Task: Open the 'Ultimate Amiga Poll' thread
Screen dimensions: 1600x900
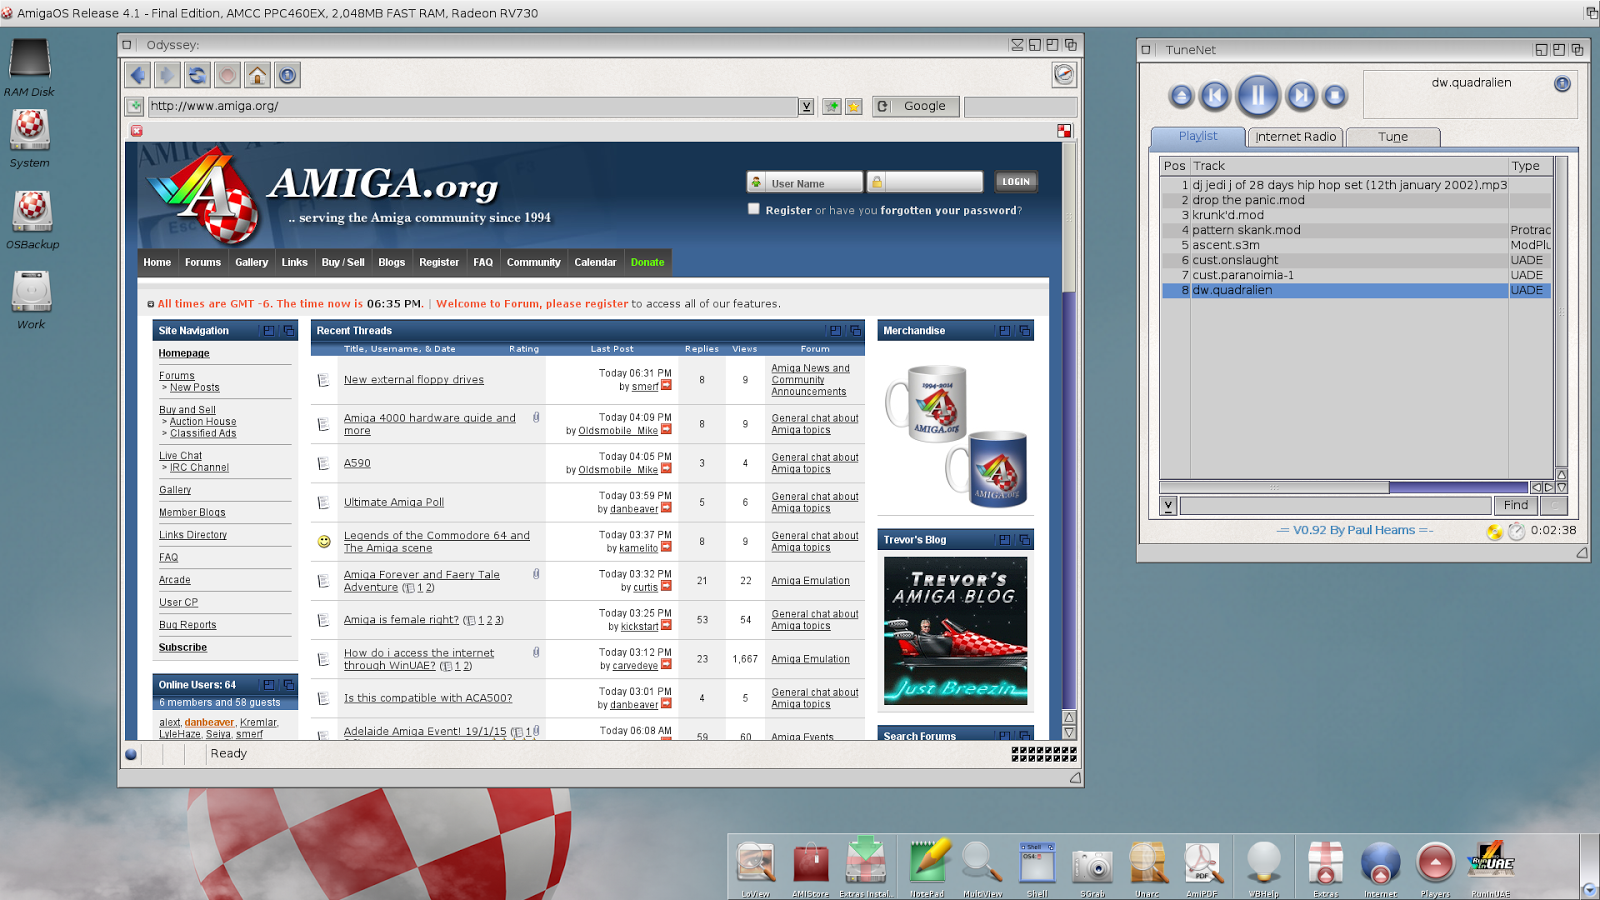Action: (x=394, y=503)
